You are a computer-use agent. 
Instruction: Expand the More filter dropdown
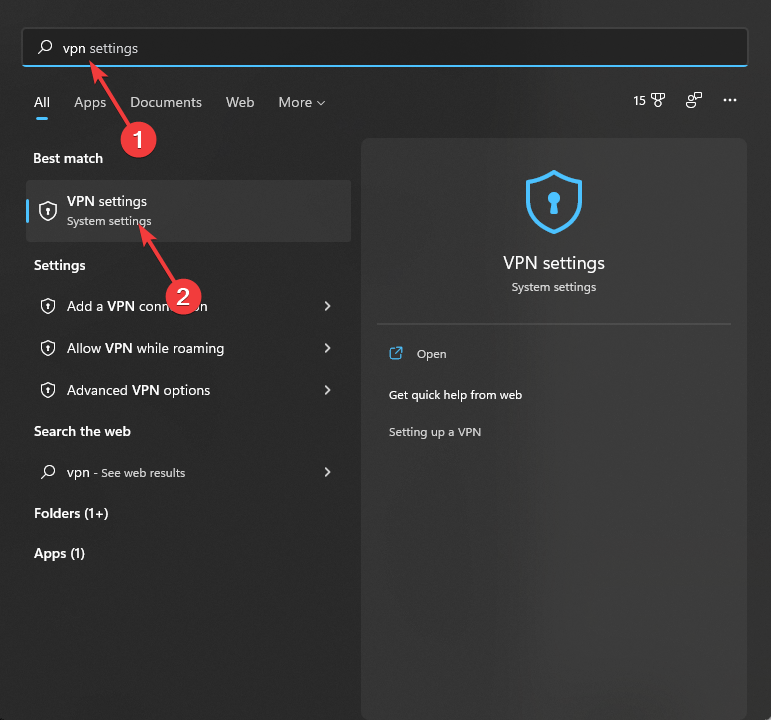click(x=301, y=102)
